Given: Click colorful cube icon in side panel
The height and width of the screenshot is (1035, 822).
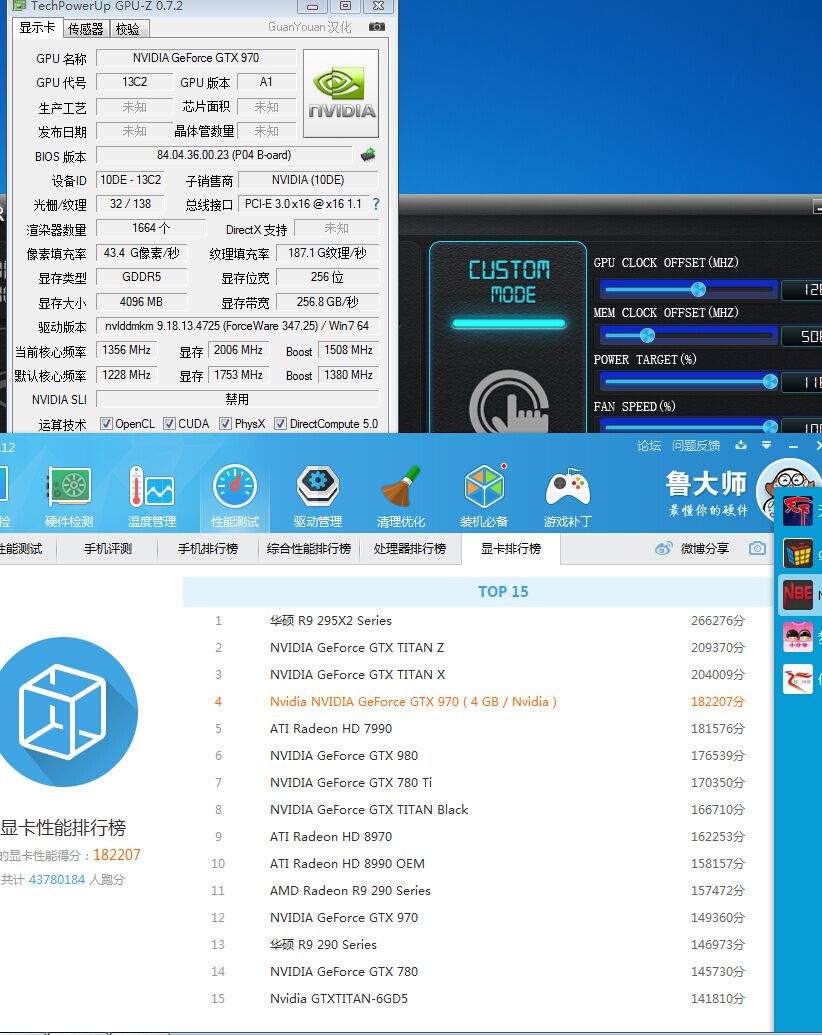Looking at the screenshot, I should click(x=798, y=553).
